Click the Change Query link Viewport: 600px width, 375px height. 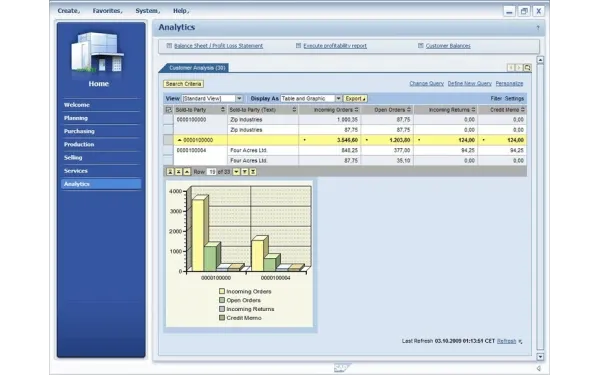click(426, 83)
